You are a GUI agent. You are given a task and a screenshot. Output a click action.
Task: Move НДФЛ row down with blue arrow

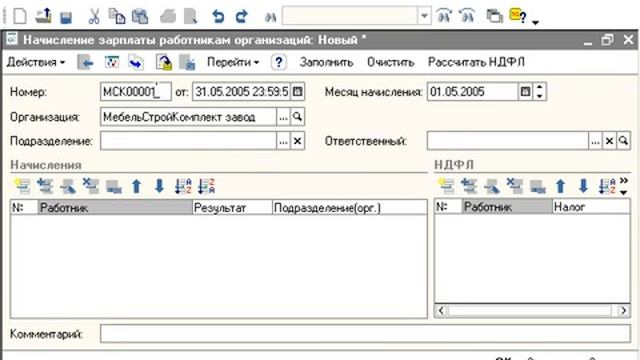[584, 186]
